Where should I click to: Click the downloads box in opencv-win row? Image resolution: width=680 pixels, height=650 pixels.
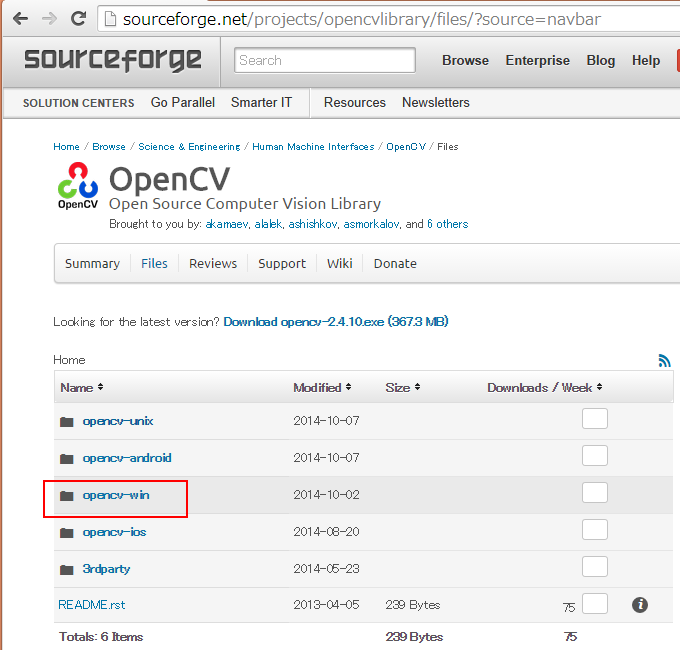click(595, 493)
